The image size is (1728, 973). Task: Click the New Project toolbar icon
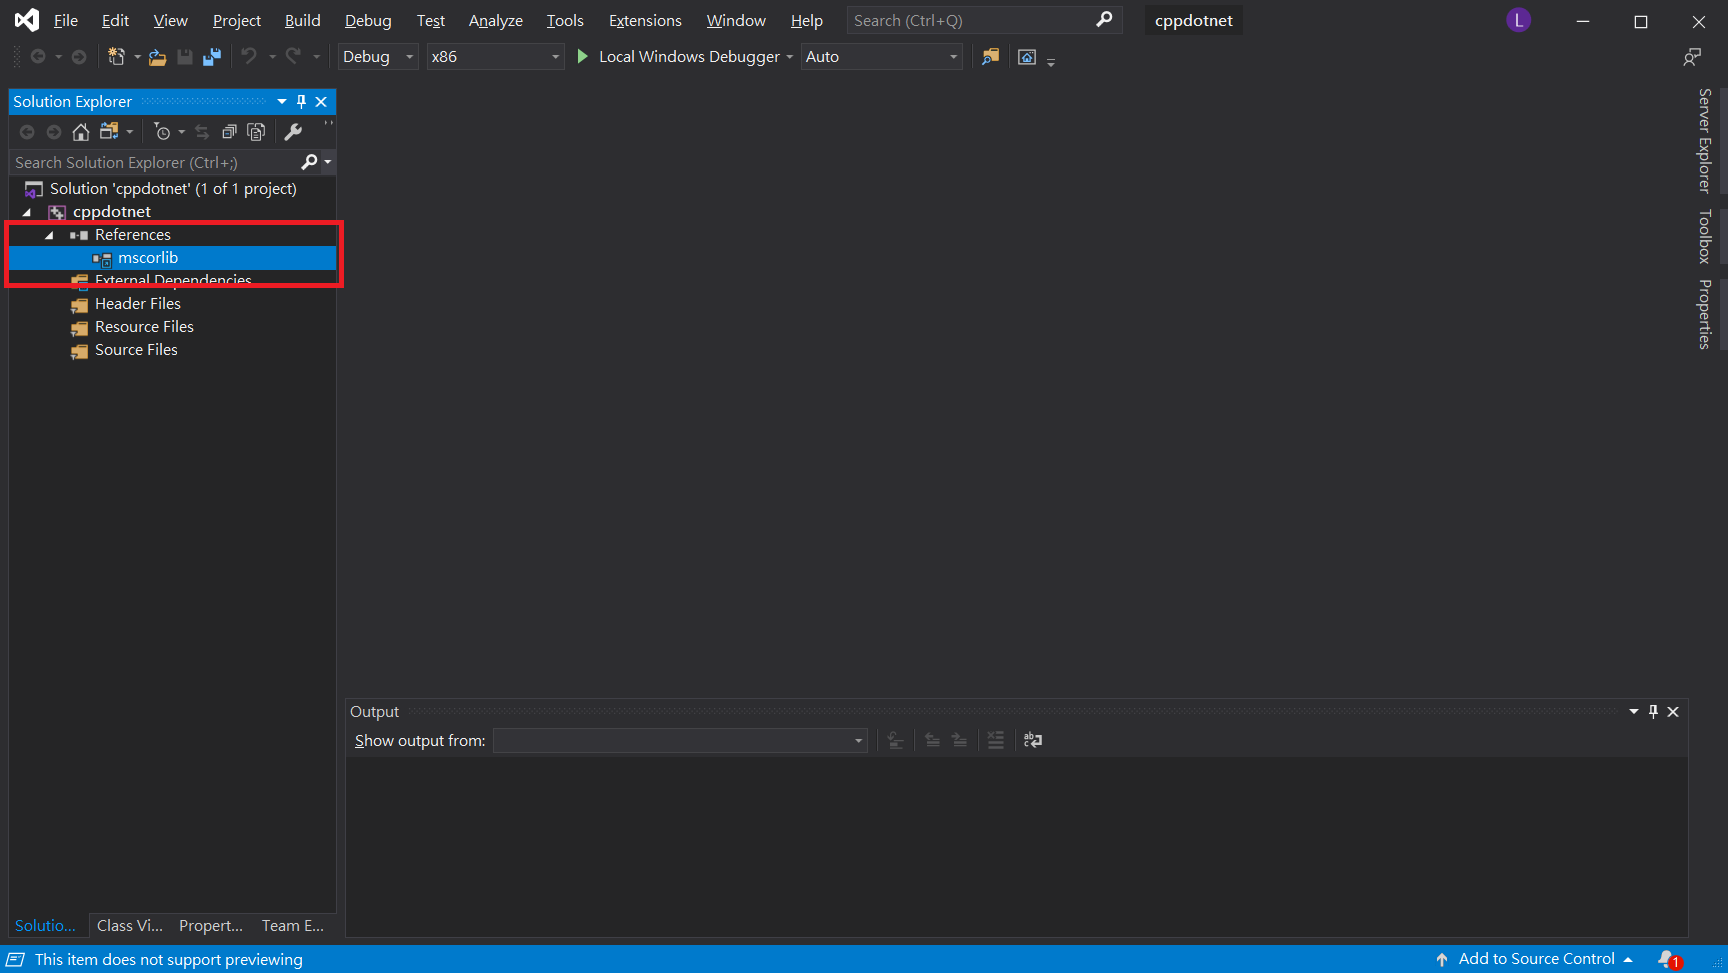tap(116, 57)
